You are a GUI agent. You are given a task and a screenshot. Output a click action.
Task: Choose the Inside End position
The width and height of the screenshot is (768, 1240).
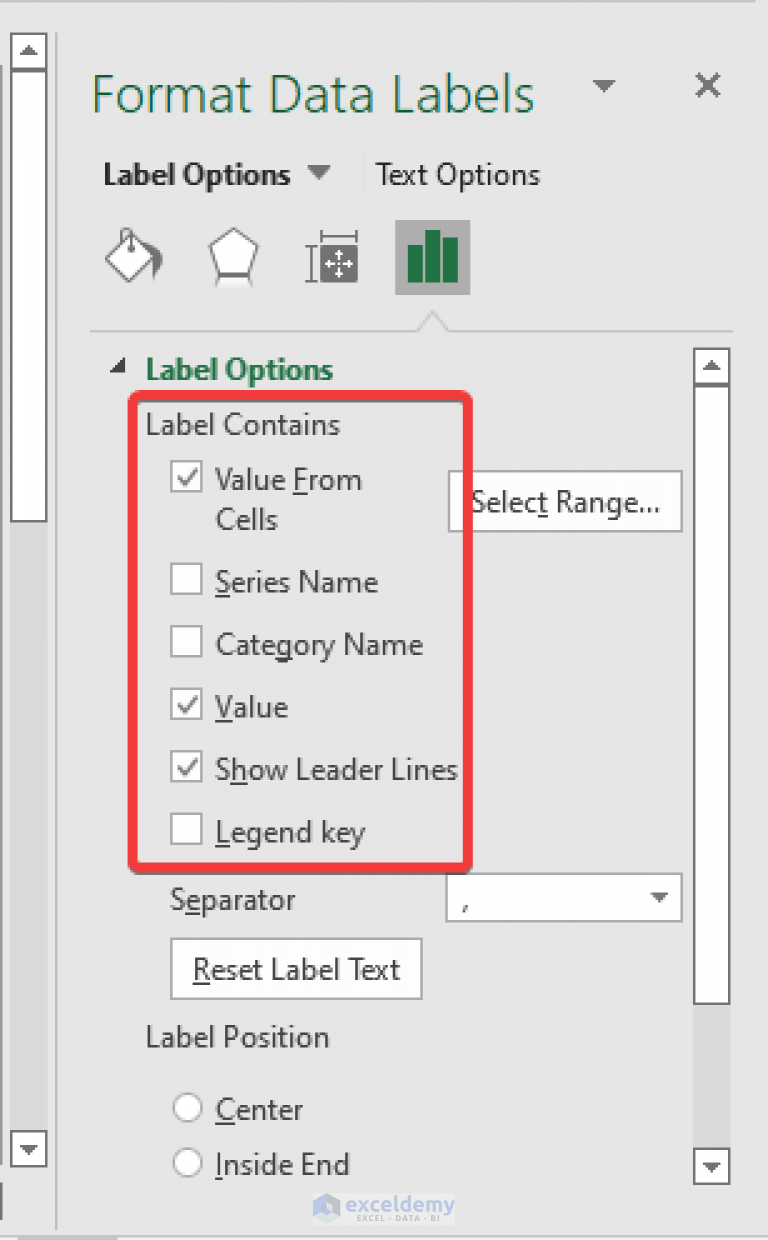tap(187, 1163)
